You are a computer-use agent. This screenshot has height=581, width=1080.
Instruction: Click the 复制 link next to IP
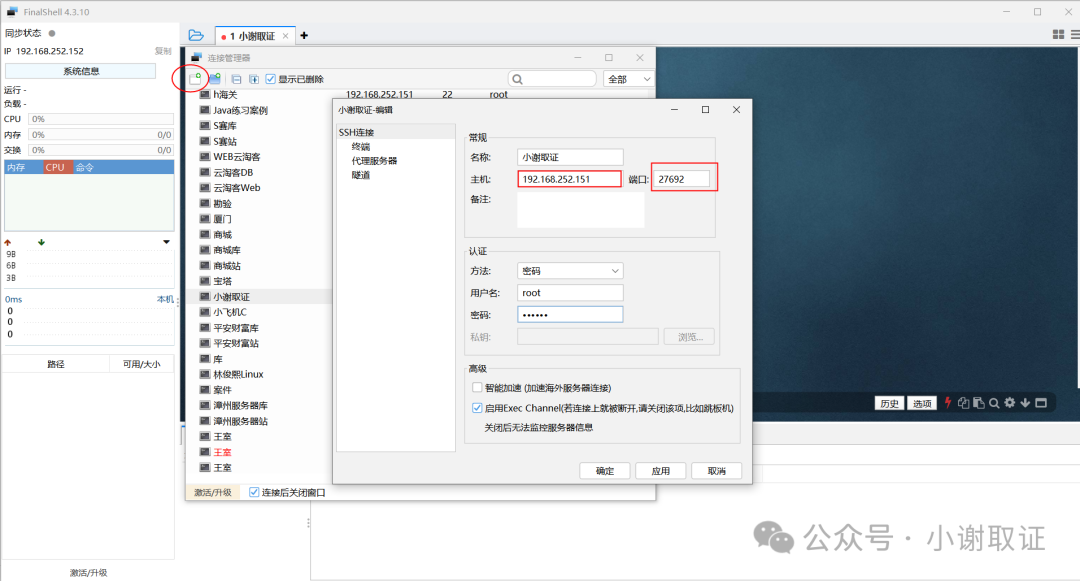(x=163, y=51)
